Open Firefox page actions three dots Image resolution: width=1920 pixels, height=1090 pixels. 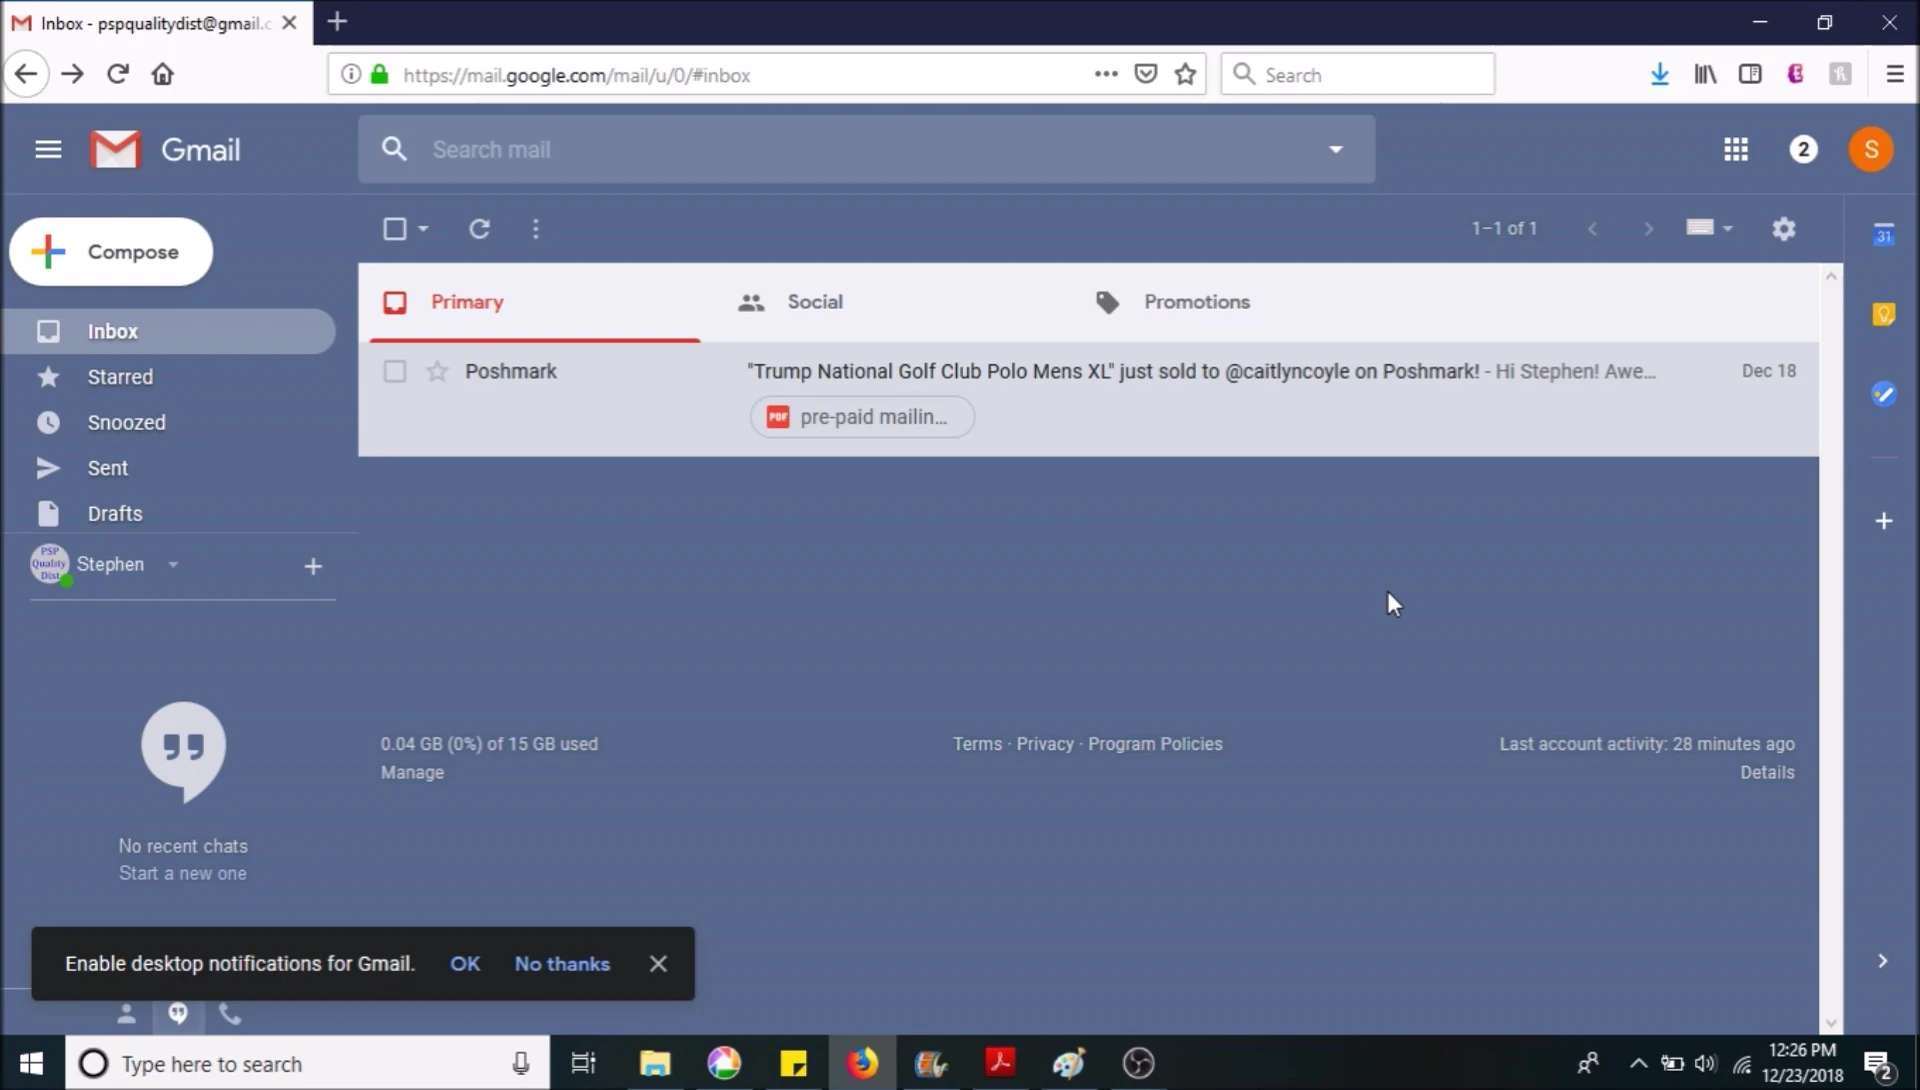point(1105,74)
